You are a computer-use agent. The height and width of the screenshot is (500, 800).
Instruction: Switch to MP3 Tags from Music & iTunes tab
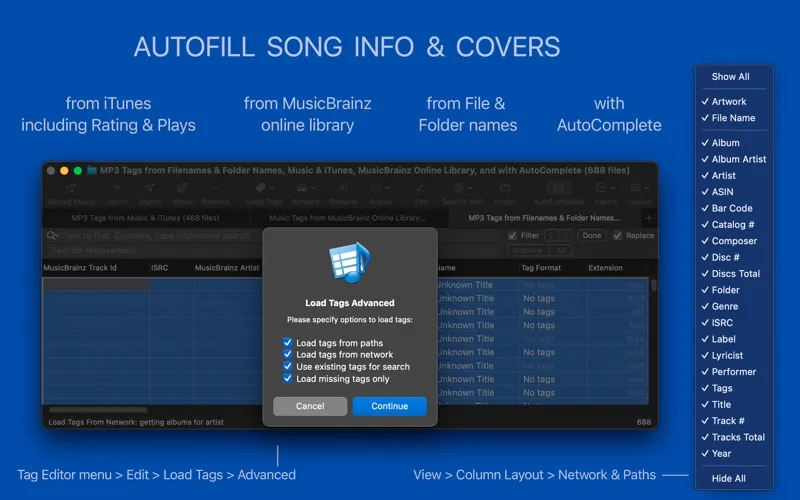point(145,218)
